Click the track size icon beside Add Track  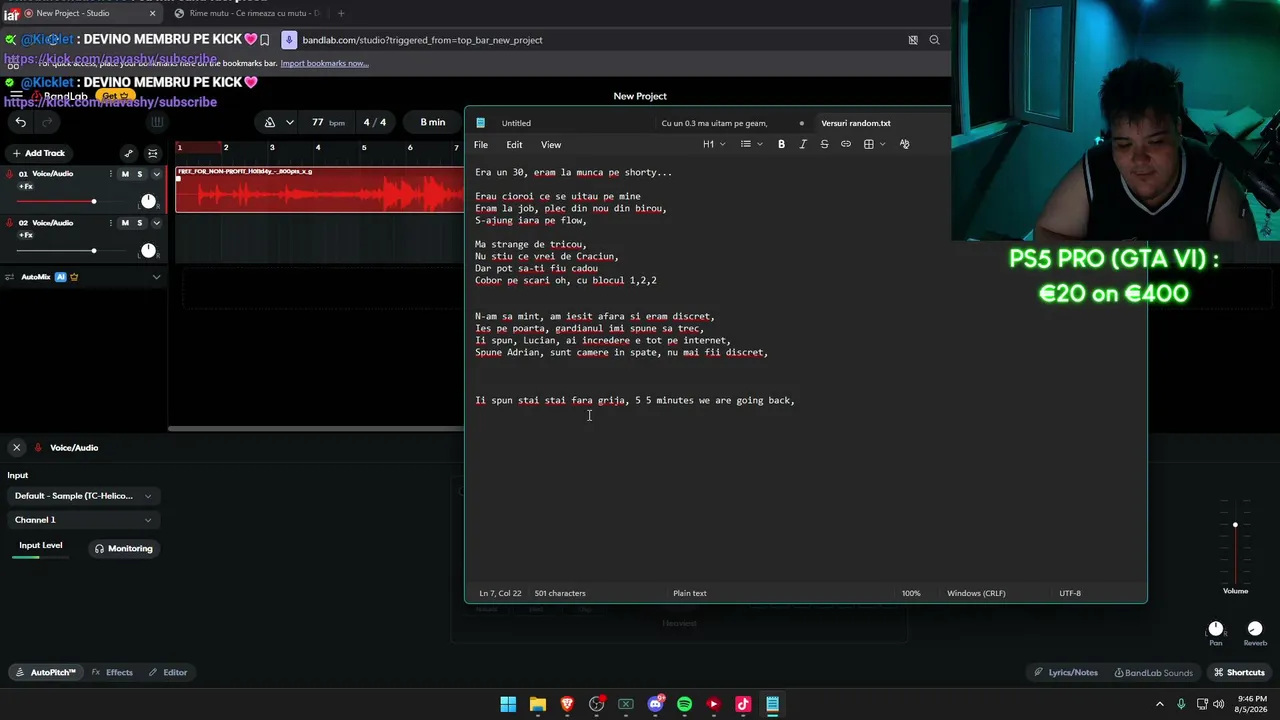(153, 153)
